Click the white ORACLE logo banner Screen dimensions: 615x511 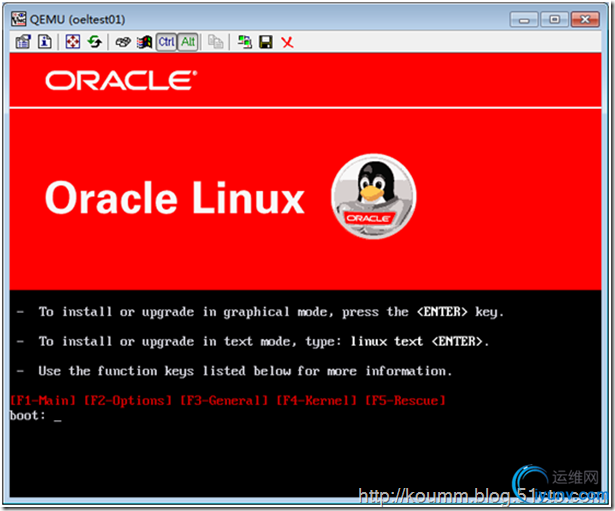[x=121, y=80]
